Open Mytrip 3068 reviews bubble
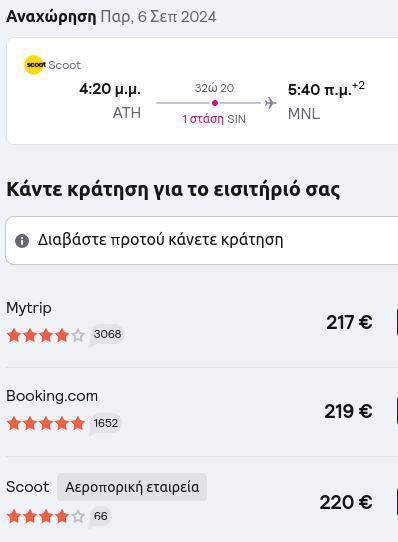Screen dimensions: 398x542 (x=107, y=335)
